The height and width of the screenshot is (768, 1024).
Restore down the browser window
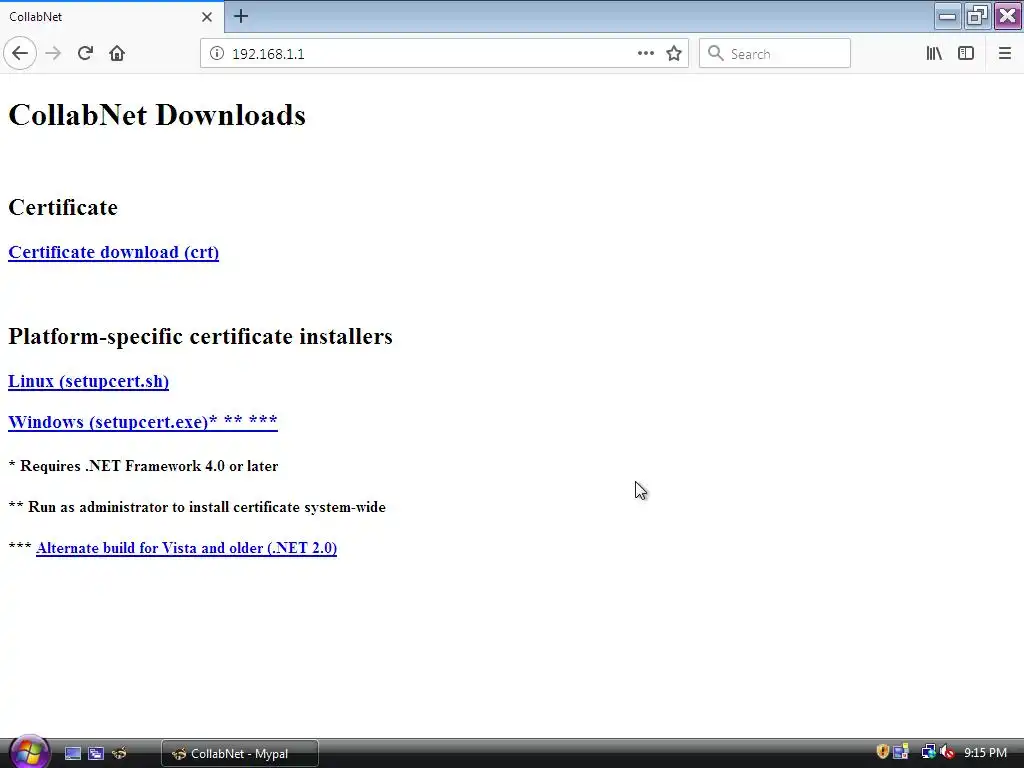tap(977, 16)
